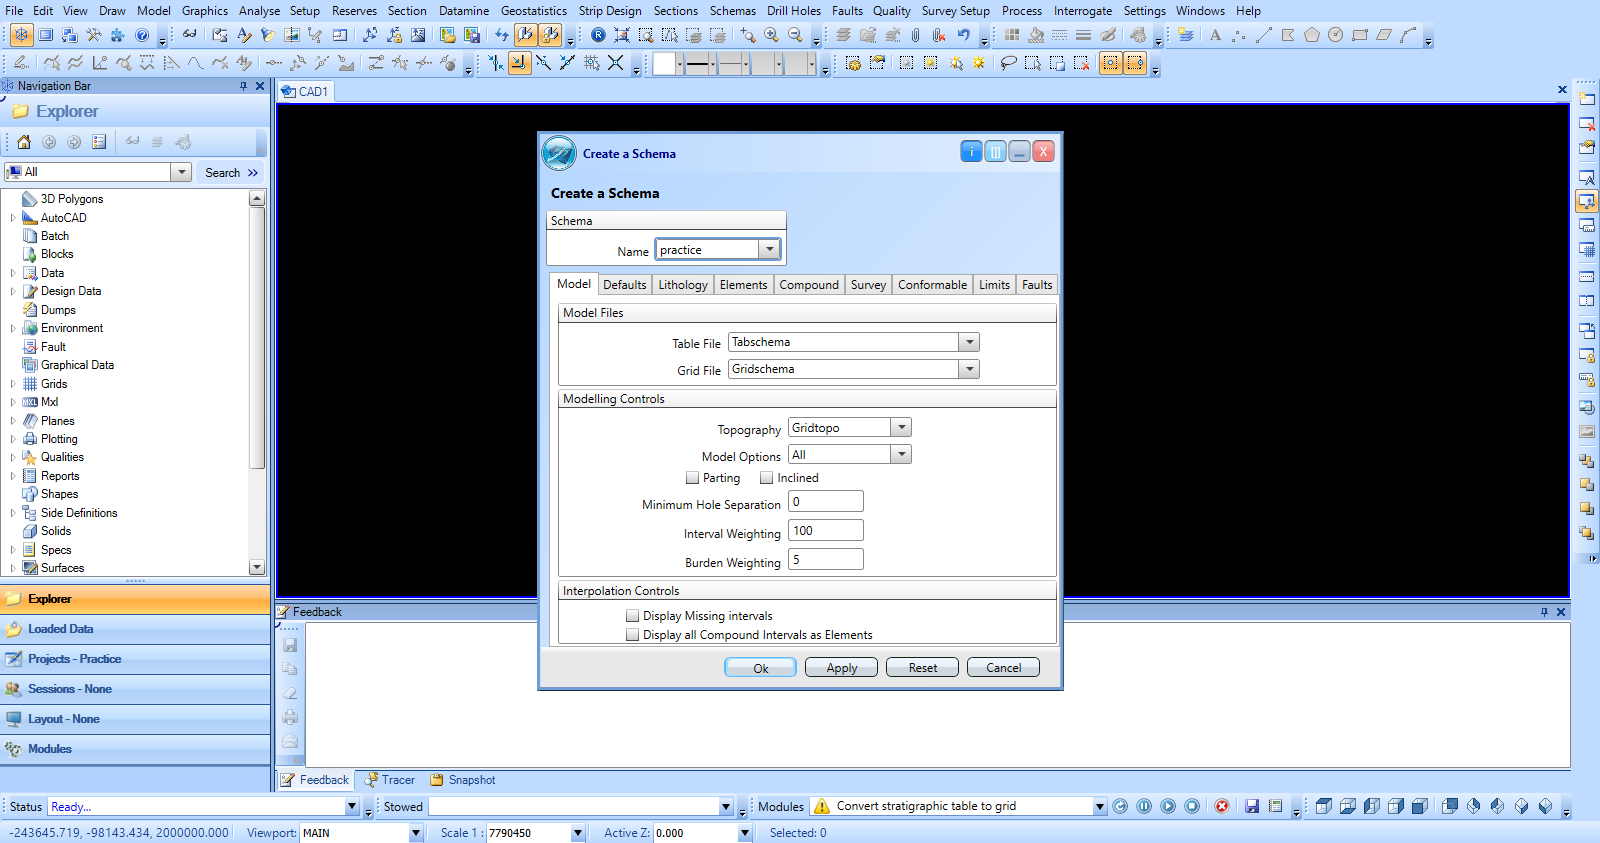Open the Topography dropdown
This screenshot has height=843, width=1600.
901,428
